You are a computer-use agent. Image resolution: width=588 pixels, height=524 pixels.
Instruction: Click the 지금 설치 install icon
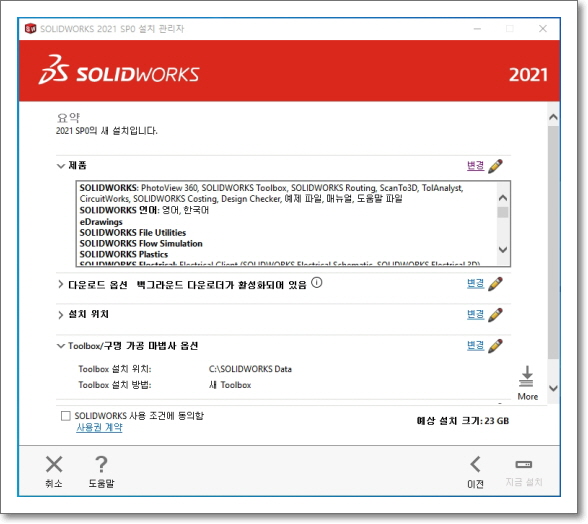click(524, 464)
